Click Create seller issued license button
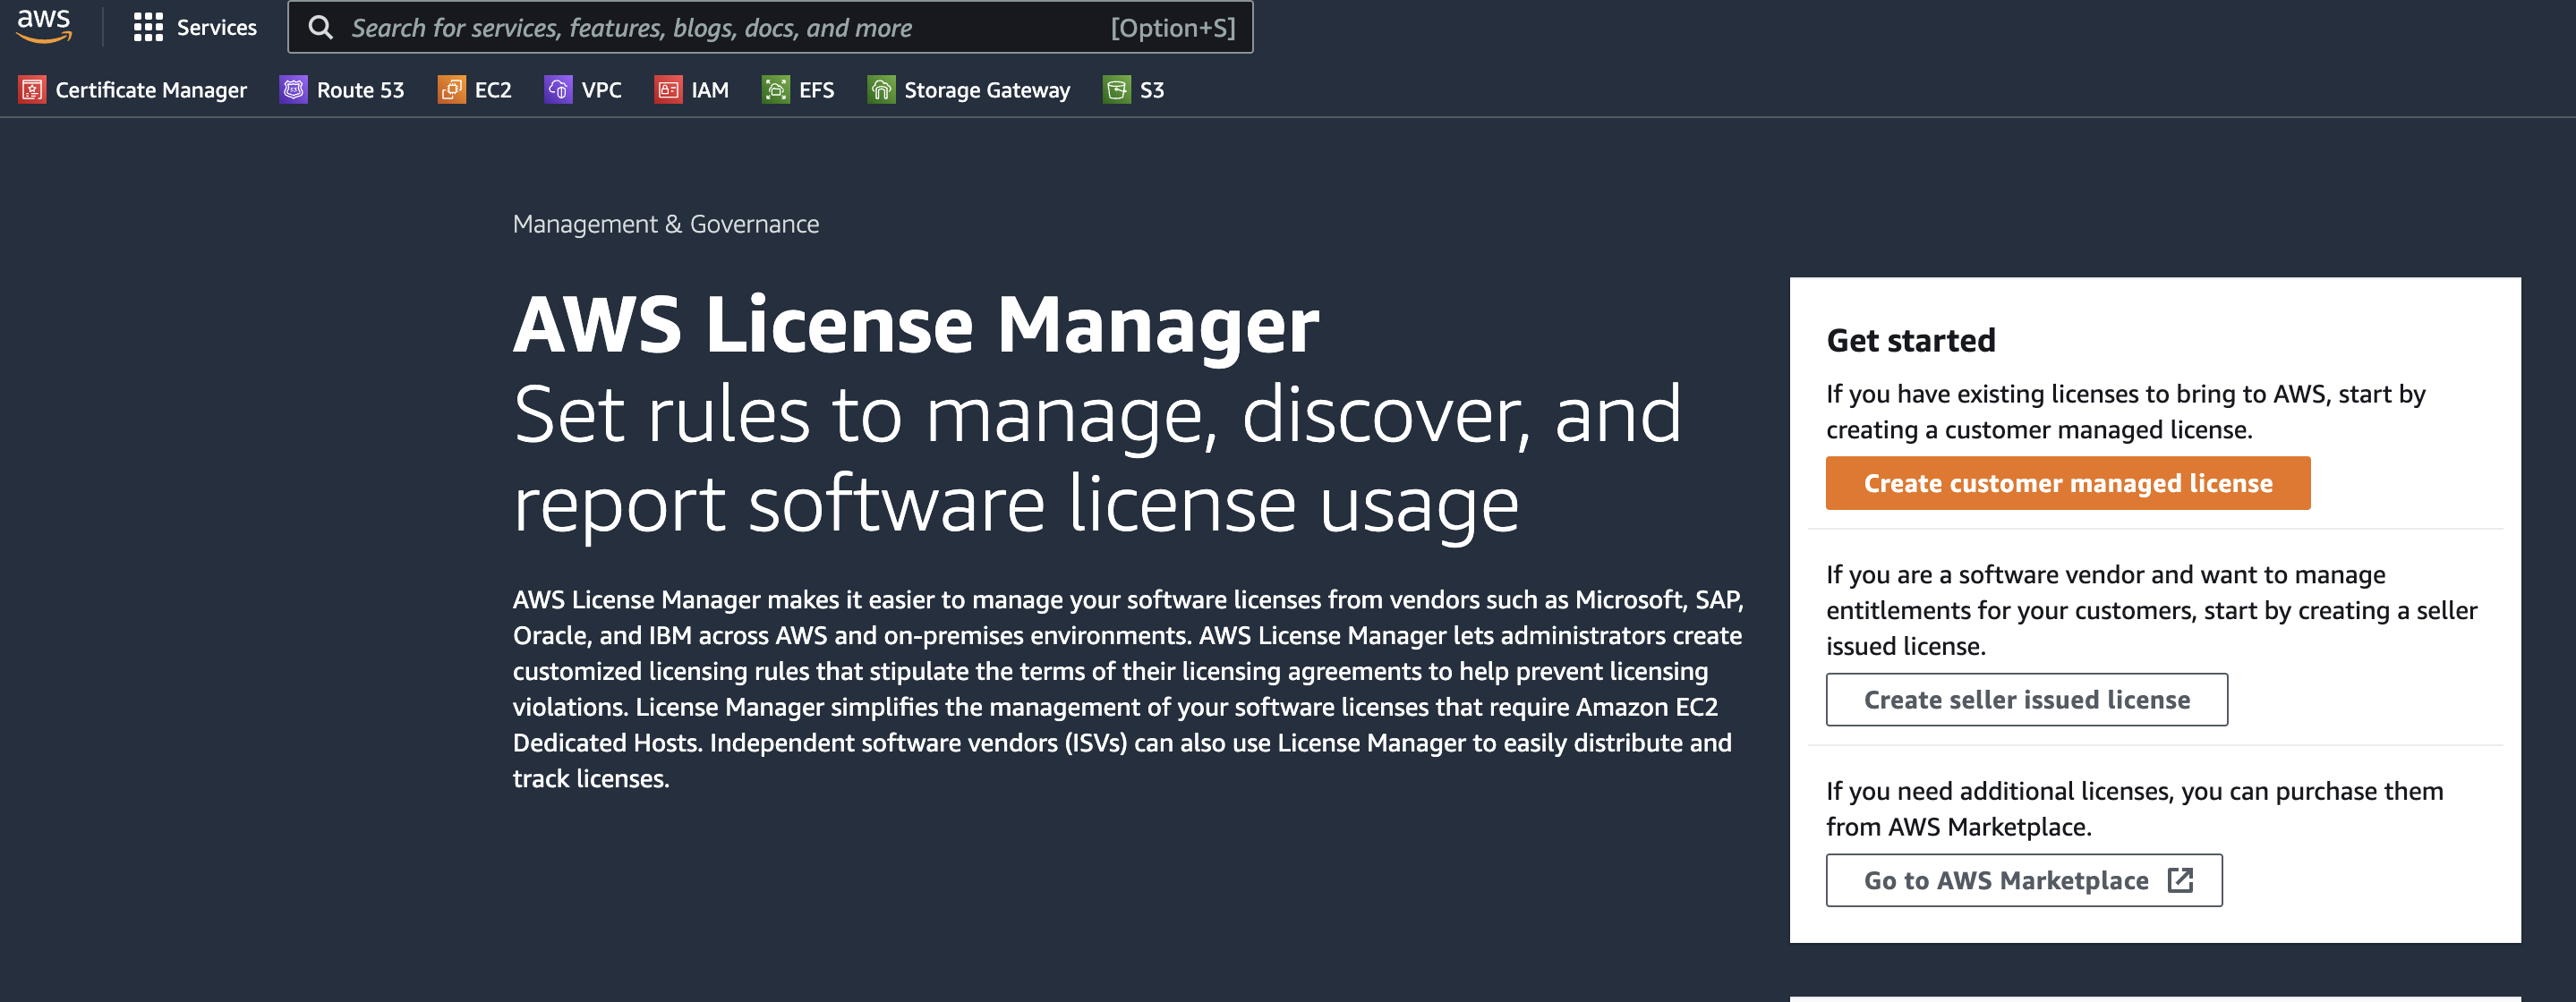 (x=2027, y=699)
